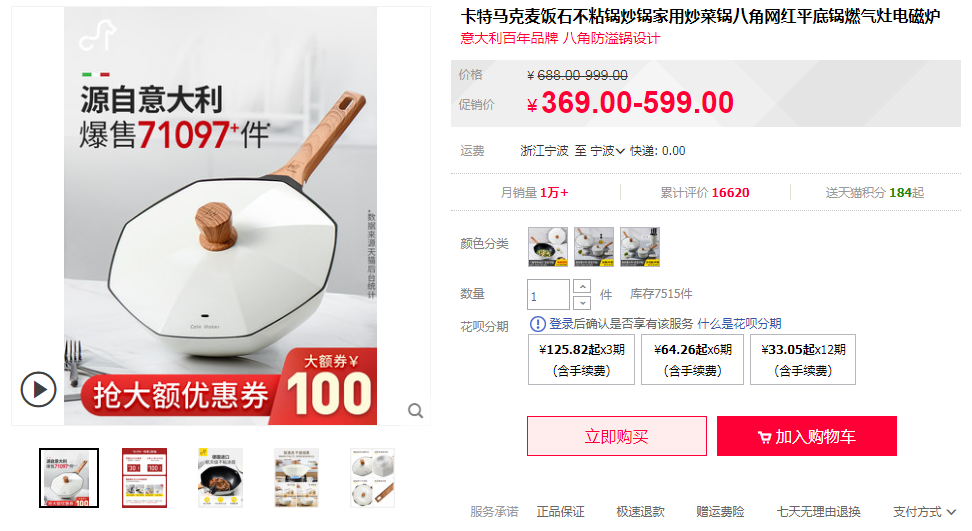Viewport: 972px width, 531px height.
Task: Play the product video
Action: point(38,389)
